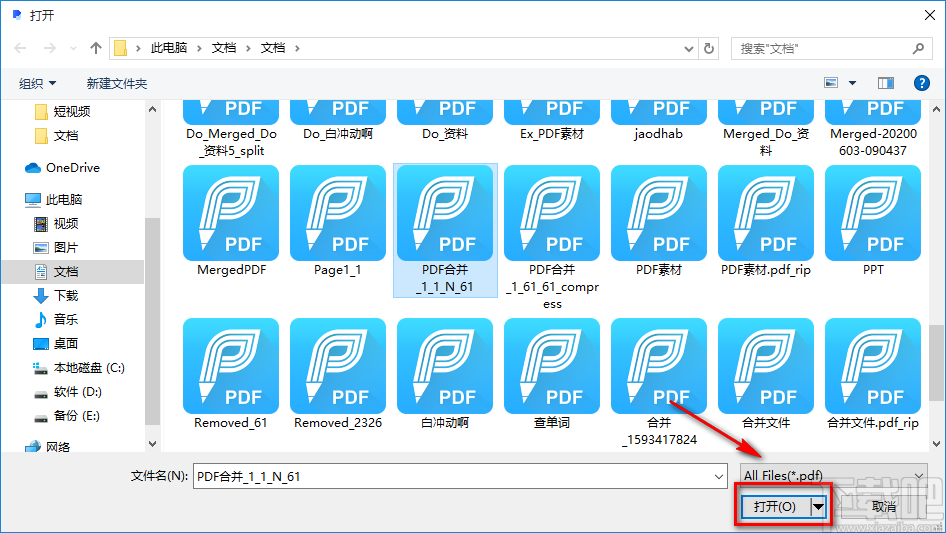Click the file list vertical scrollbar thumb
Image resolution: width=946 pixels, height=533 pixels.
936,362
